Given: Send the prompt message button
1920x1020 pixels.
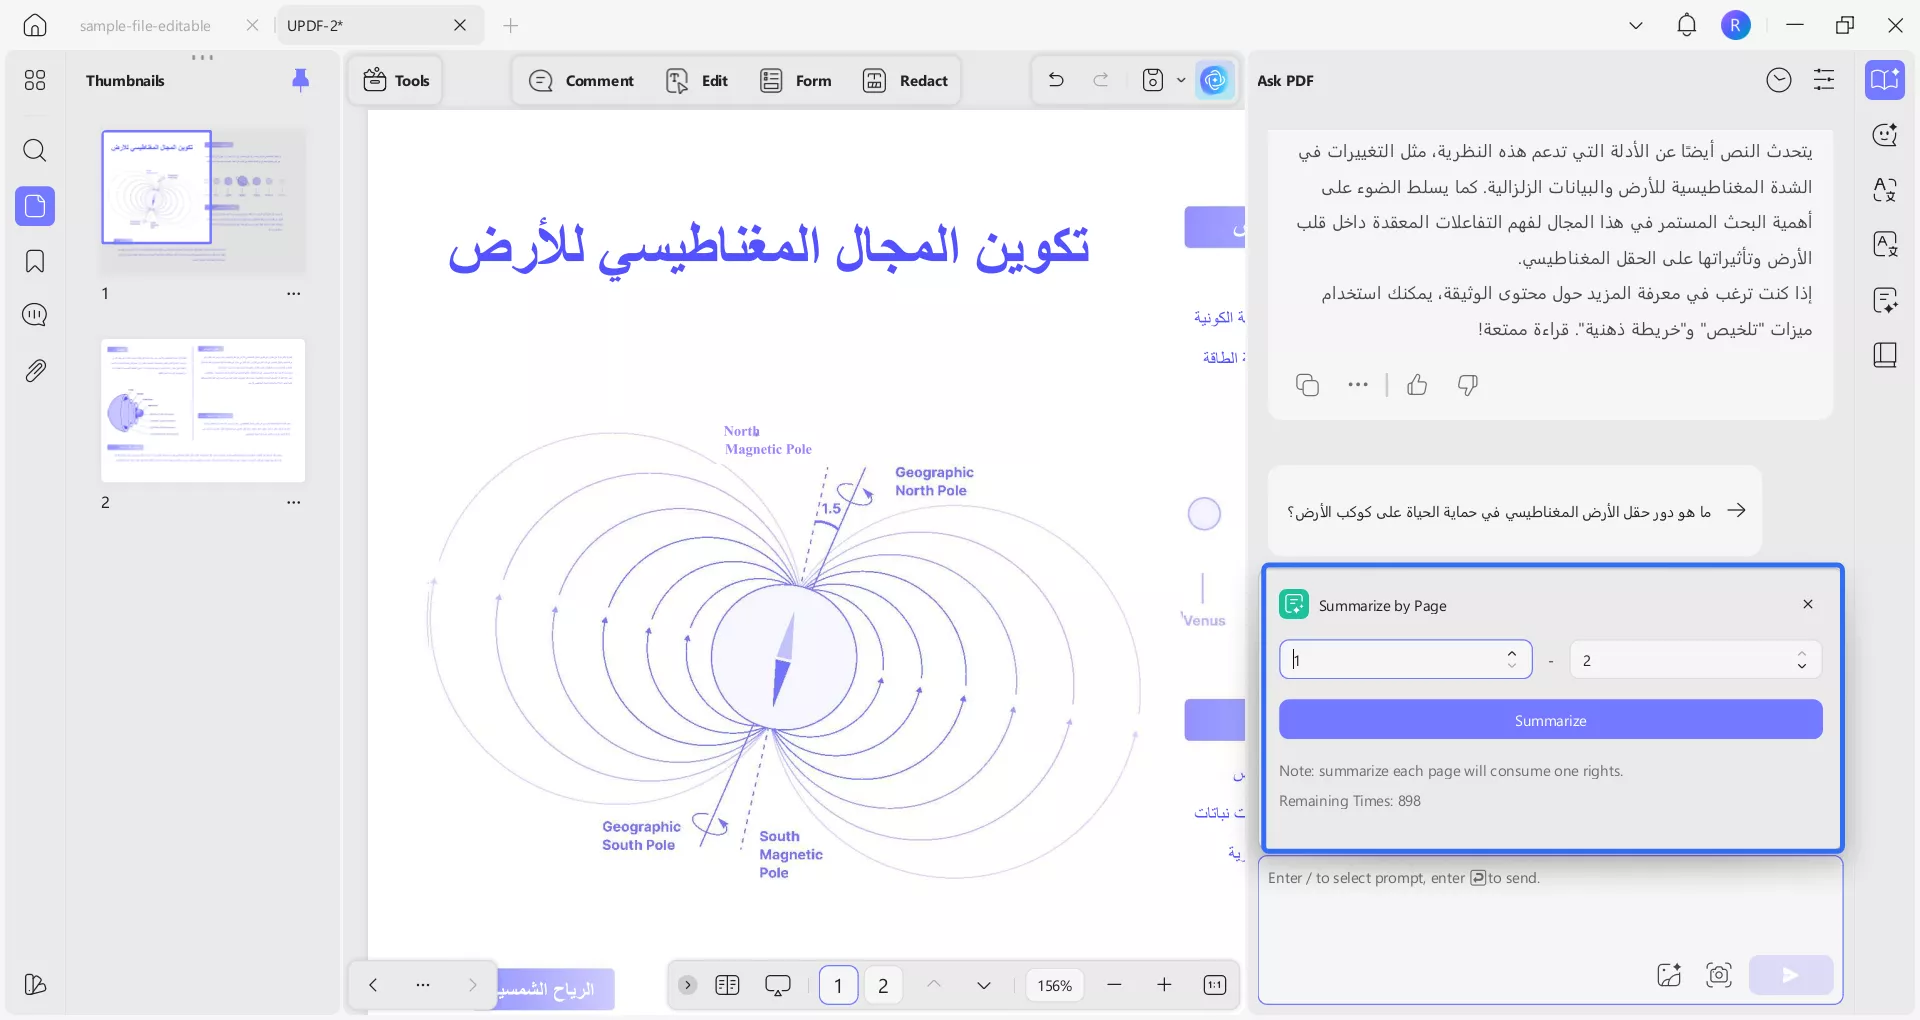Looking at the screenshot, I should pos(1791,975).
